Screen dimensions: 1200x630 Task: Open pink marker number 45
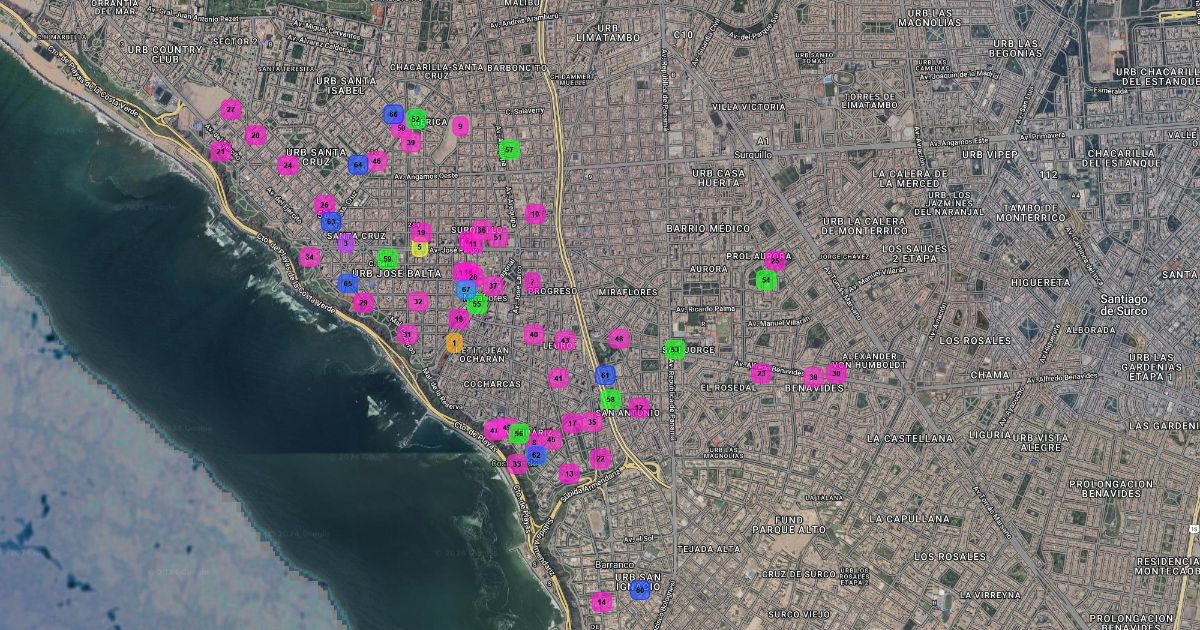[551, 438]
